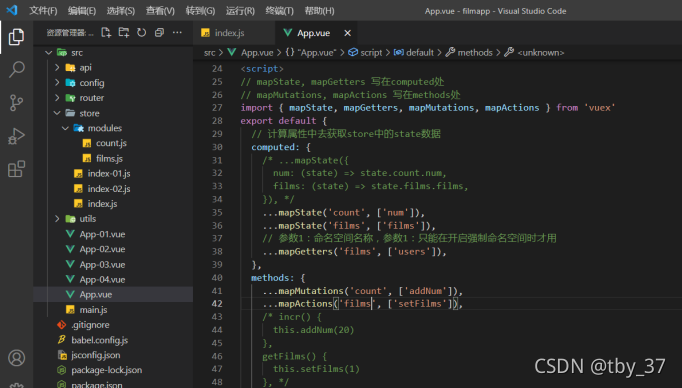Open films.js in the file tree
The height and width of the screenshot is (388, 682).
[x=113, y=158]
